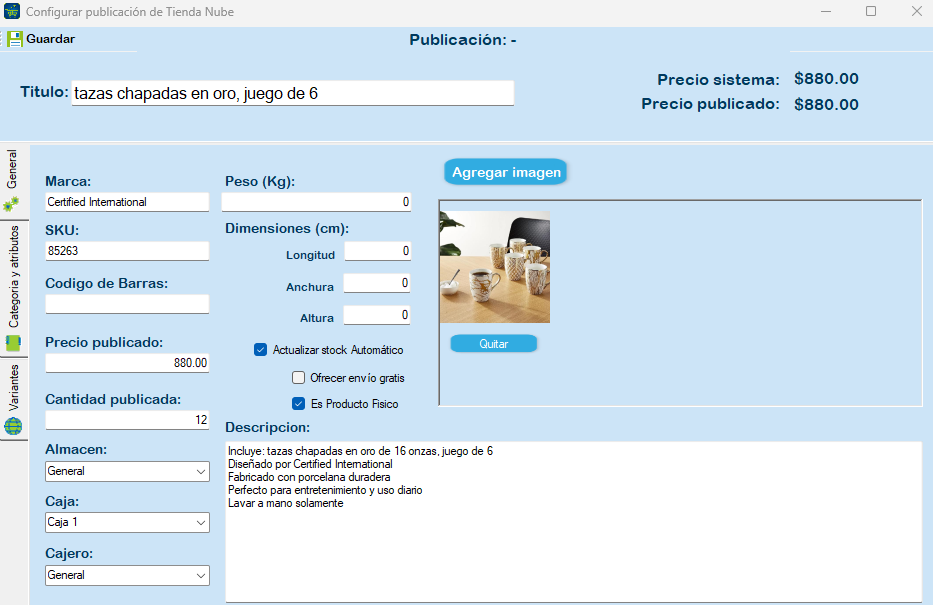The image size is (933, 605).
Task: Toggle Es Producto Fisico checkbox
Action: tap(298, 404)
